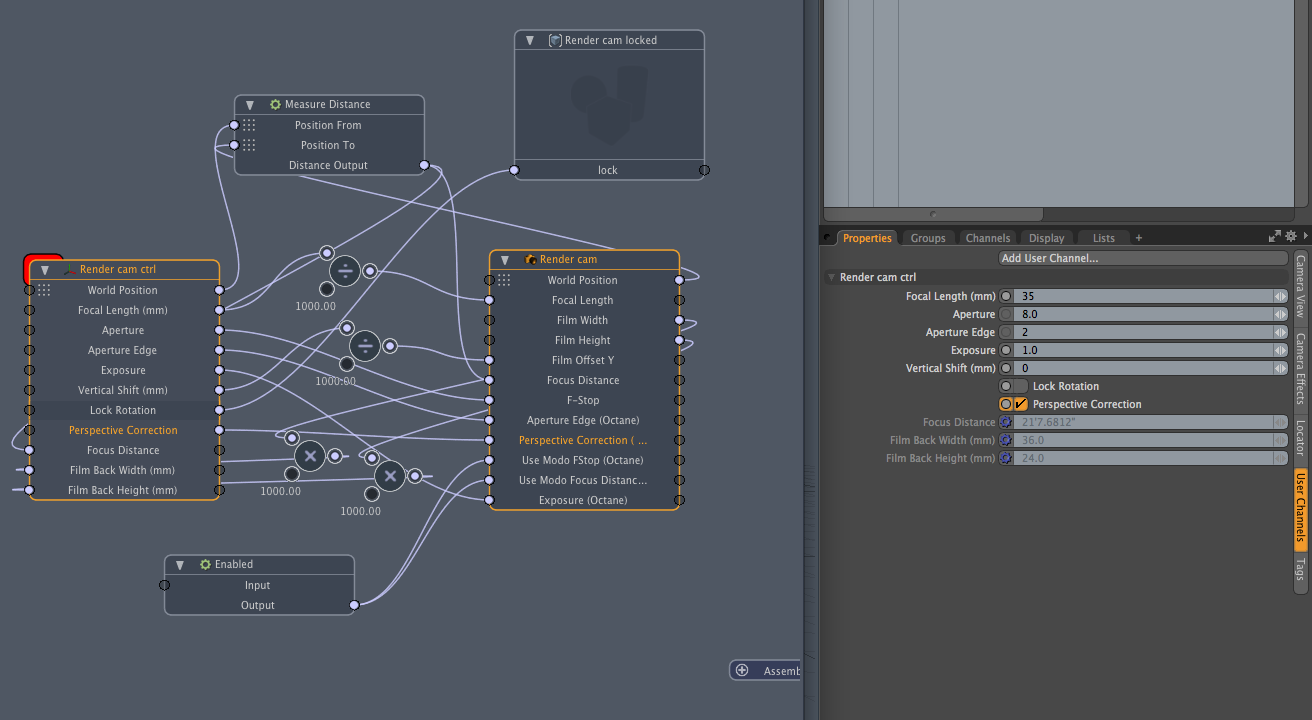Click the Position From grid icon
Viewport: 1312px width, 720px height.
(249, 125)
